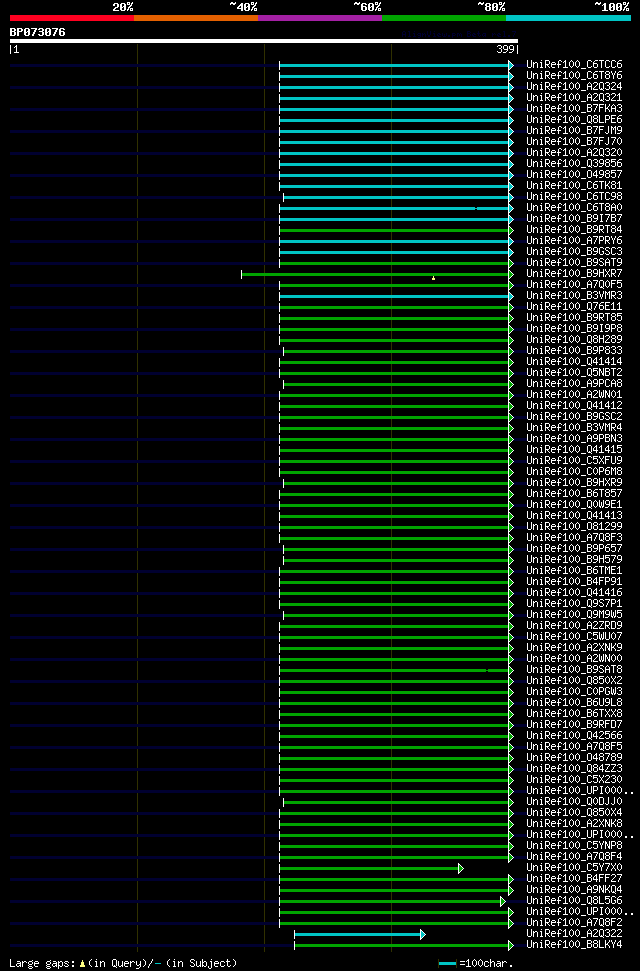The image size is (640, 971).
Task: Select the label UniRef100_A2Q322
Action: pyautogui.click(x=574, y=934)
